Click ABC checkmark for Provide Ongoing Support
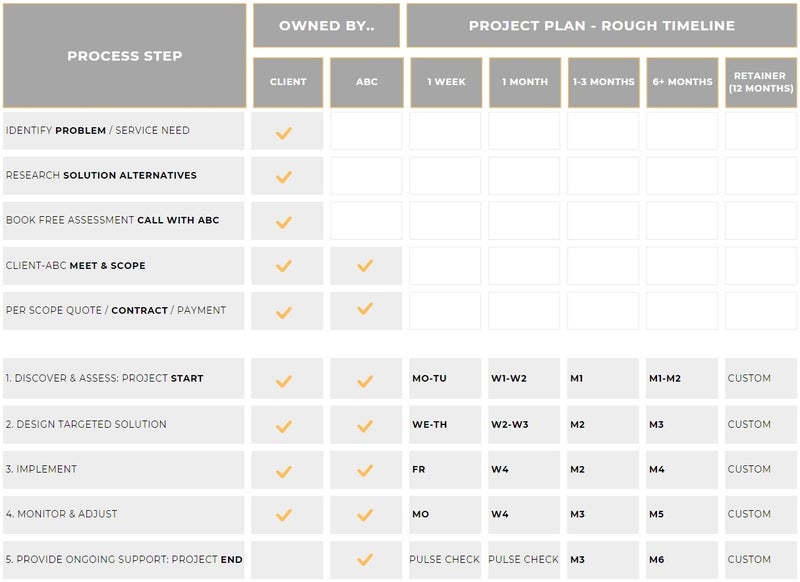Screen dimensions: 800x582 [365, 560]
